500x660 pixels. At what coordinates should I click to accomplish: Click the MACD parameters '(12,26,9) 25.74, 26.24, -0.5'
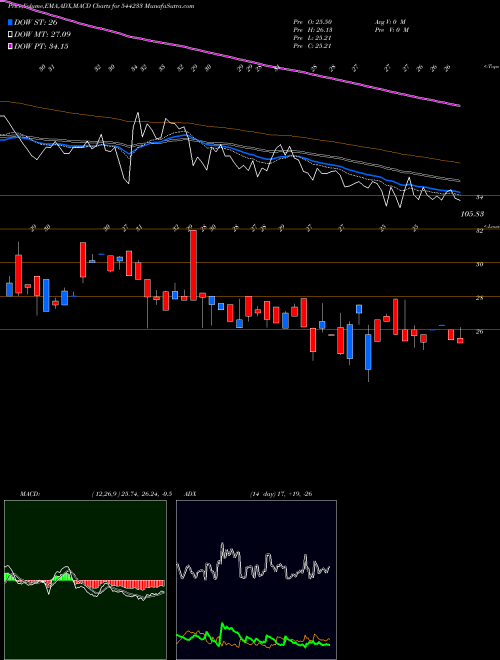pos(131,494)
